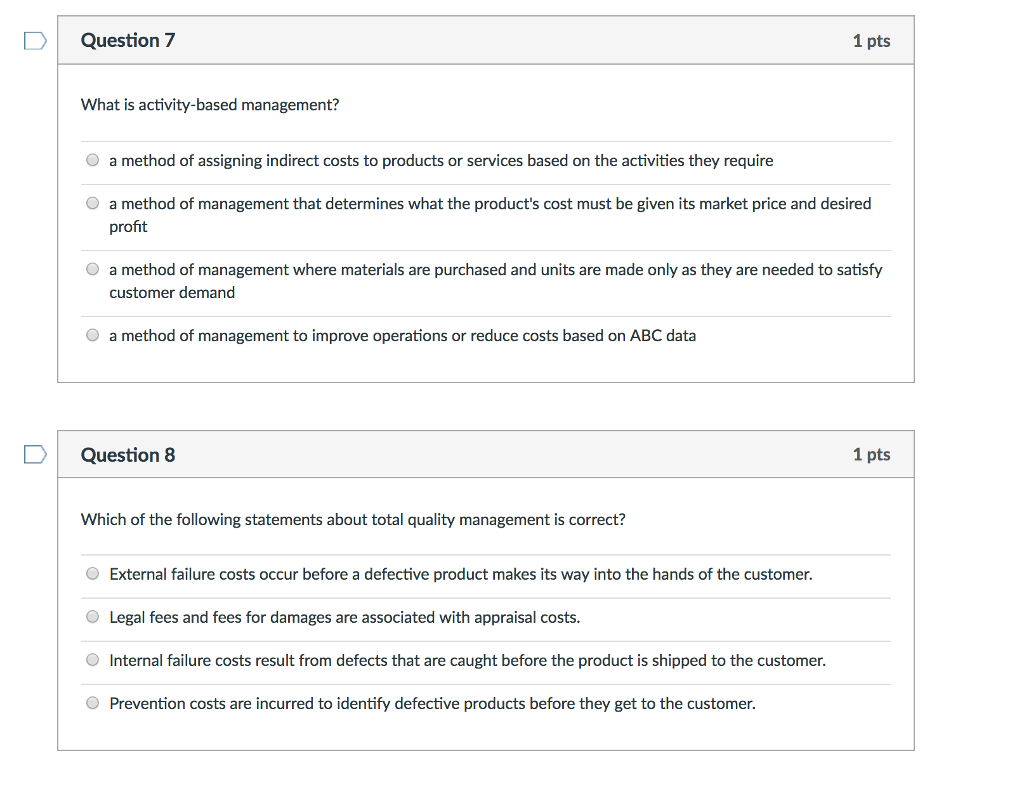Click the text 'What is activity-based management?'
This screenshot has height=789, width=1024.
(210, 105)
